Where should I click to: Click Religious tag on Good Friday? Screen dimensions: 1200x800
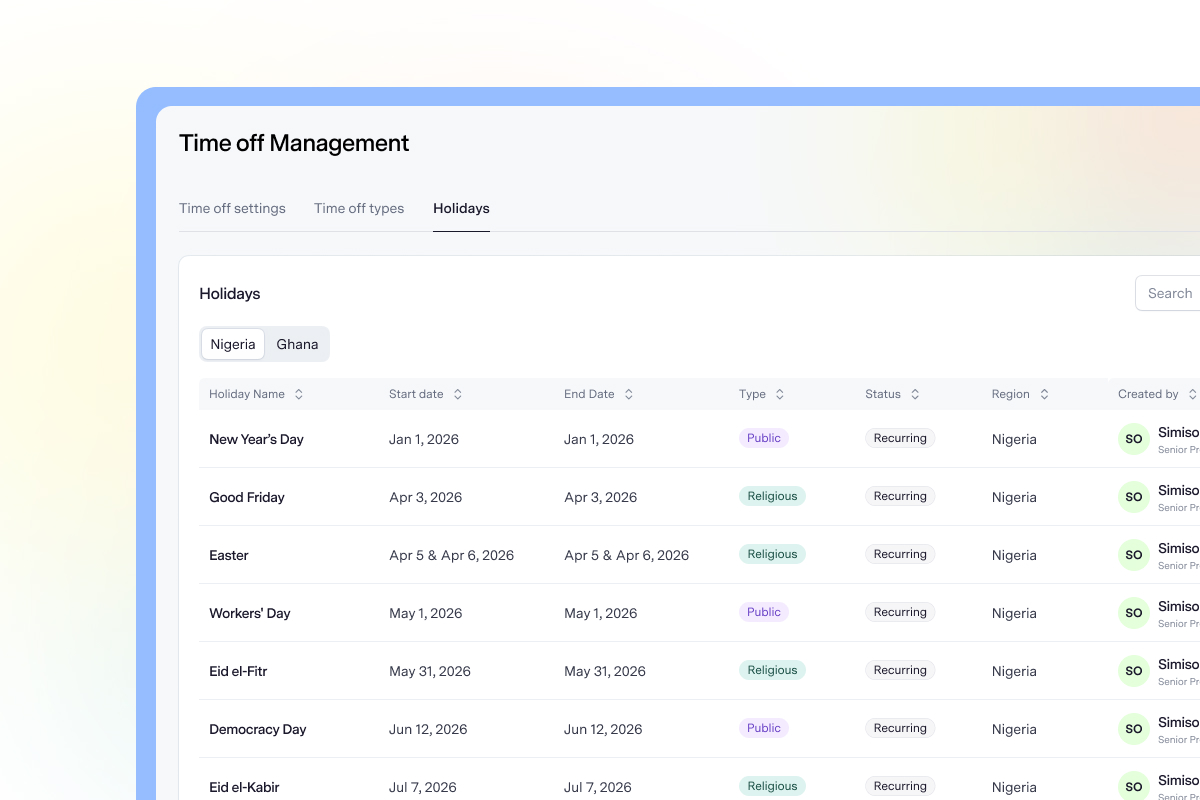772,496
